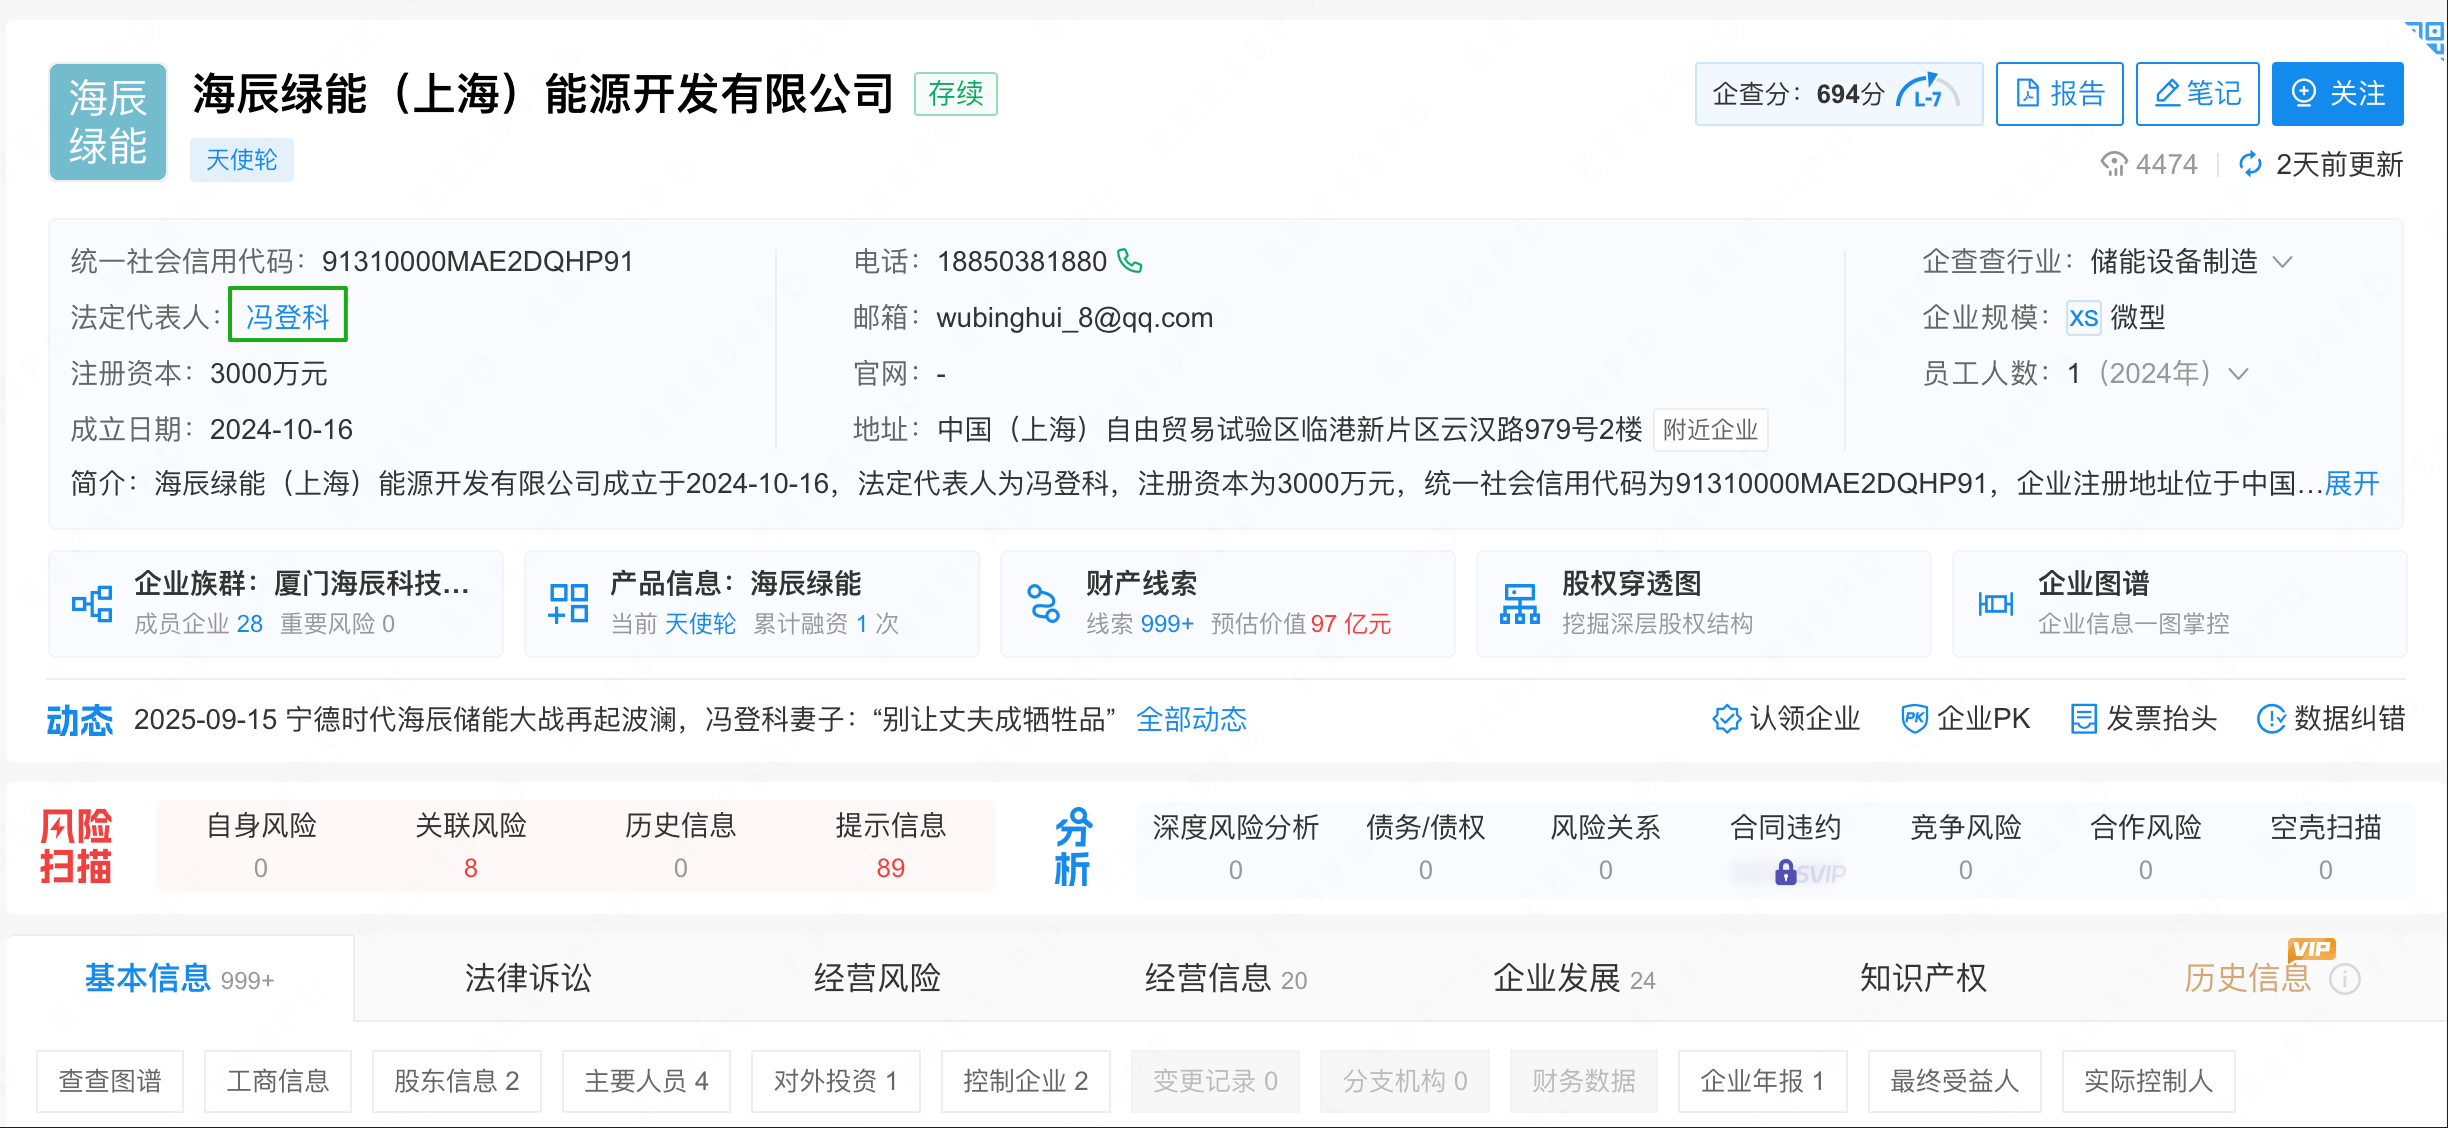This screenshot has height=1128, width=2448.
Task: Open 债务/债权 analysis item
Action: click(x=1426, y=848)
